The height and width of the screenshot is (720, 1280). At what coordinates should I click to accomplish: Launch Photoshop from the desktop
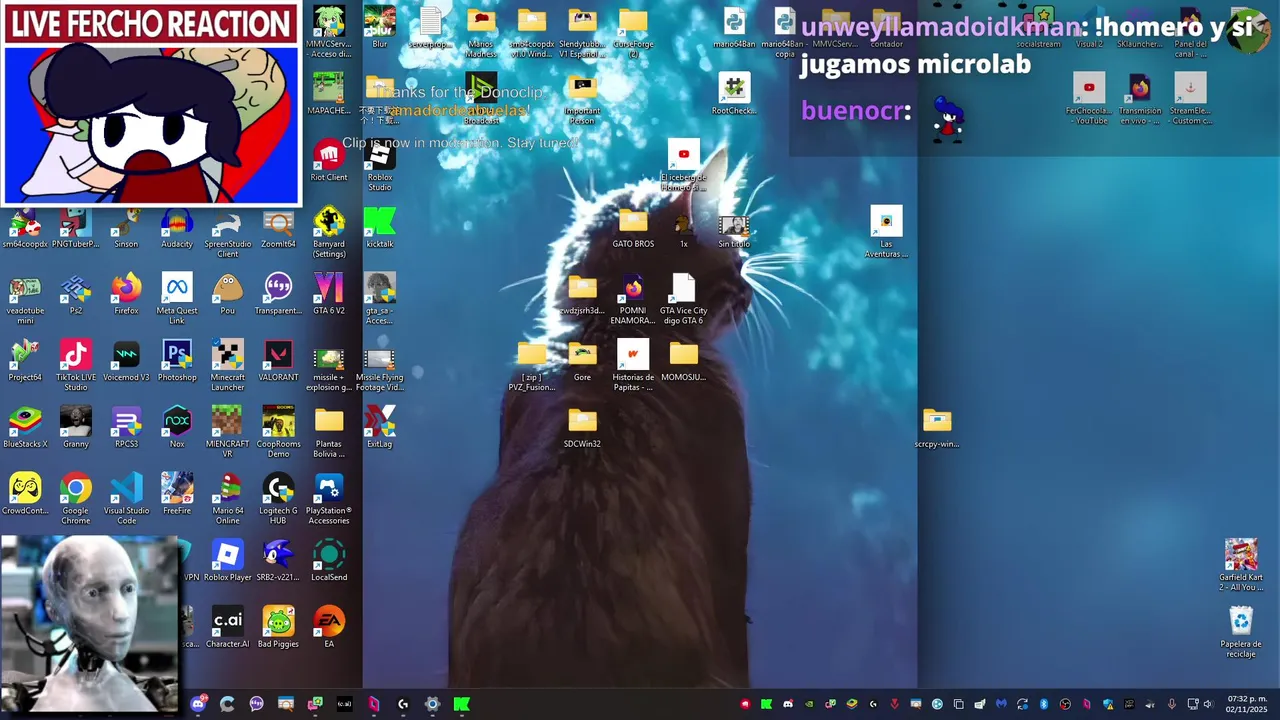(x=177, y=361)
